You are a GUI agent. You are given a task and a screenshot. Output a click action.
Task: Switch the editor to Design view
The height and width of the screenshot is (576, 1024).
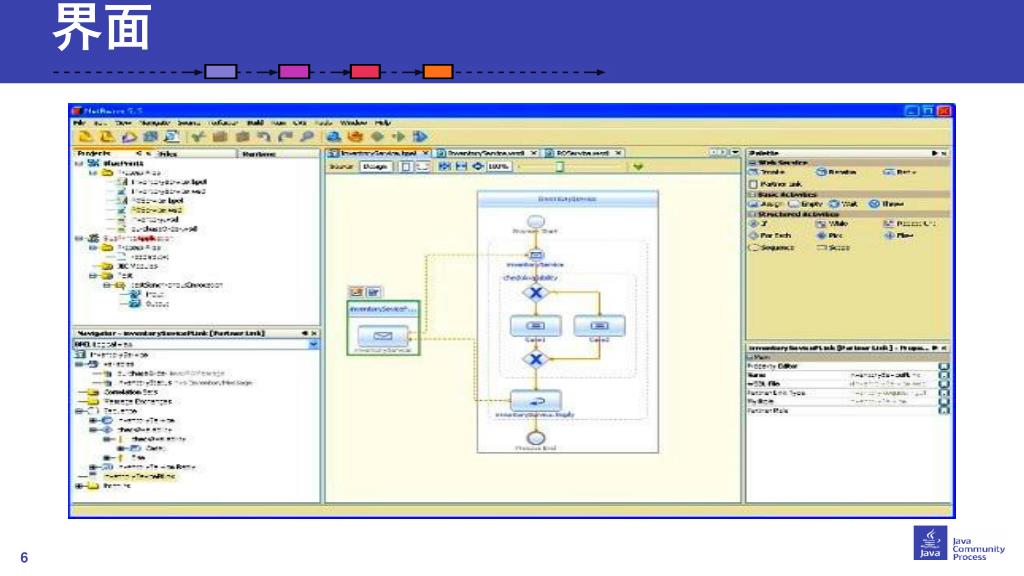[x=374, y=166]
